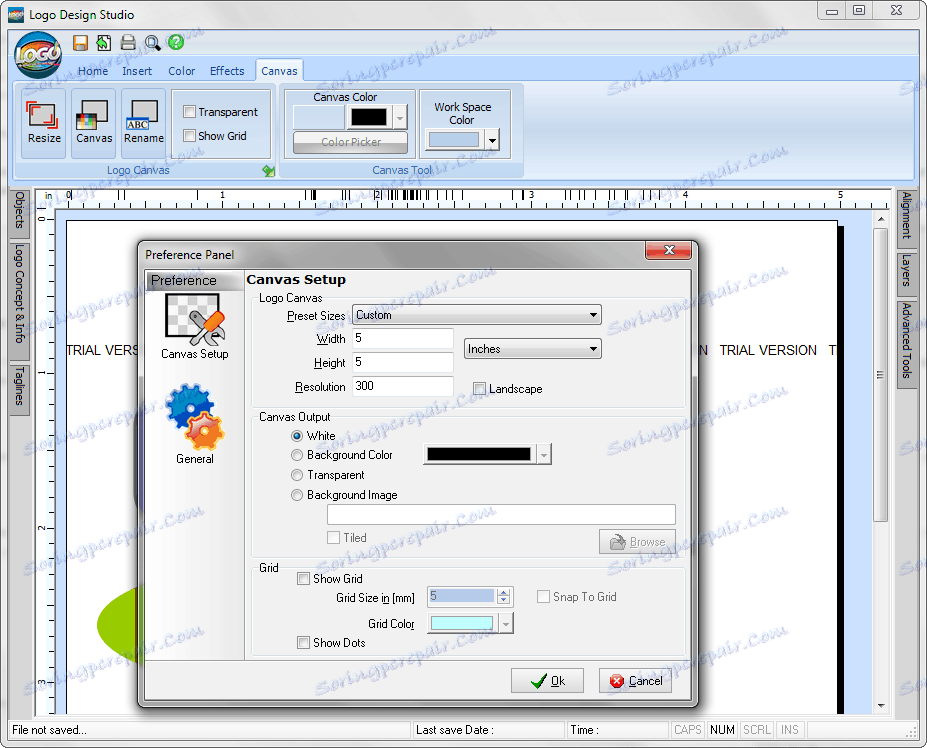Viewport: 927px width, 748px height.
Task: Click the Browse button
Action: pyautogui.click(x=637, y=542)
